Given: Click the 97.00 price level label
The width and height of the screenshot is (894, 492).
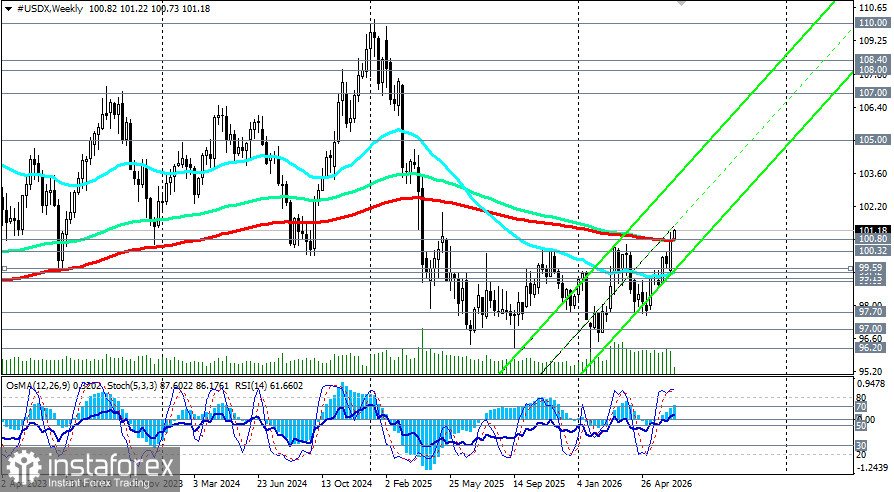Looking at the screenshot, I should tap(873, 329).
